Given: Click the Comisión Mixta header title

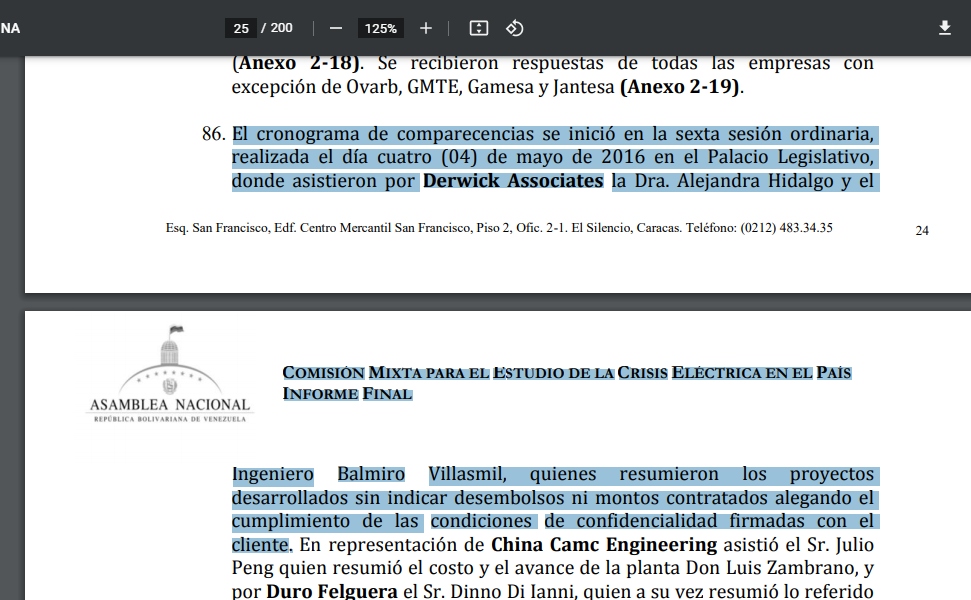Looking at the screenshot, I should coord(566,373).
